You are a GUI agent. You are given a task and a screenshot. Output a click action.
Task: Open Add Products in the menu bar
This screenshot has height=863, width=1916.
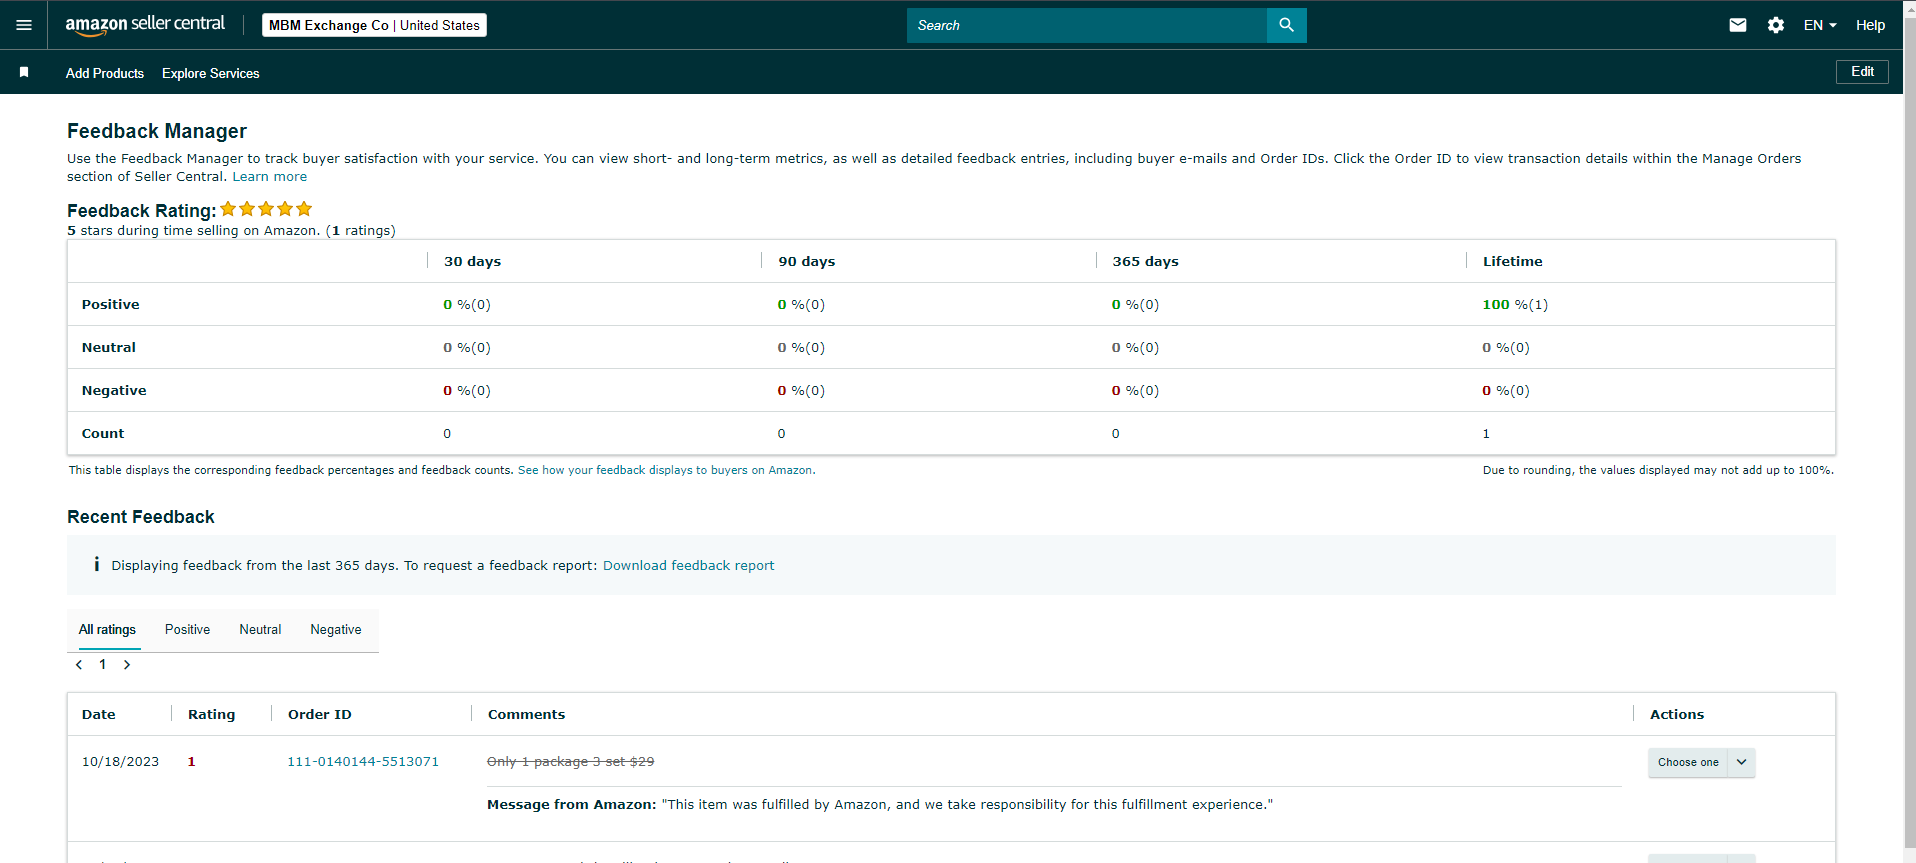tap(105, 73)
